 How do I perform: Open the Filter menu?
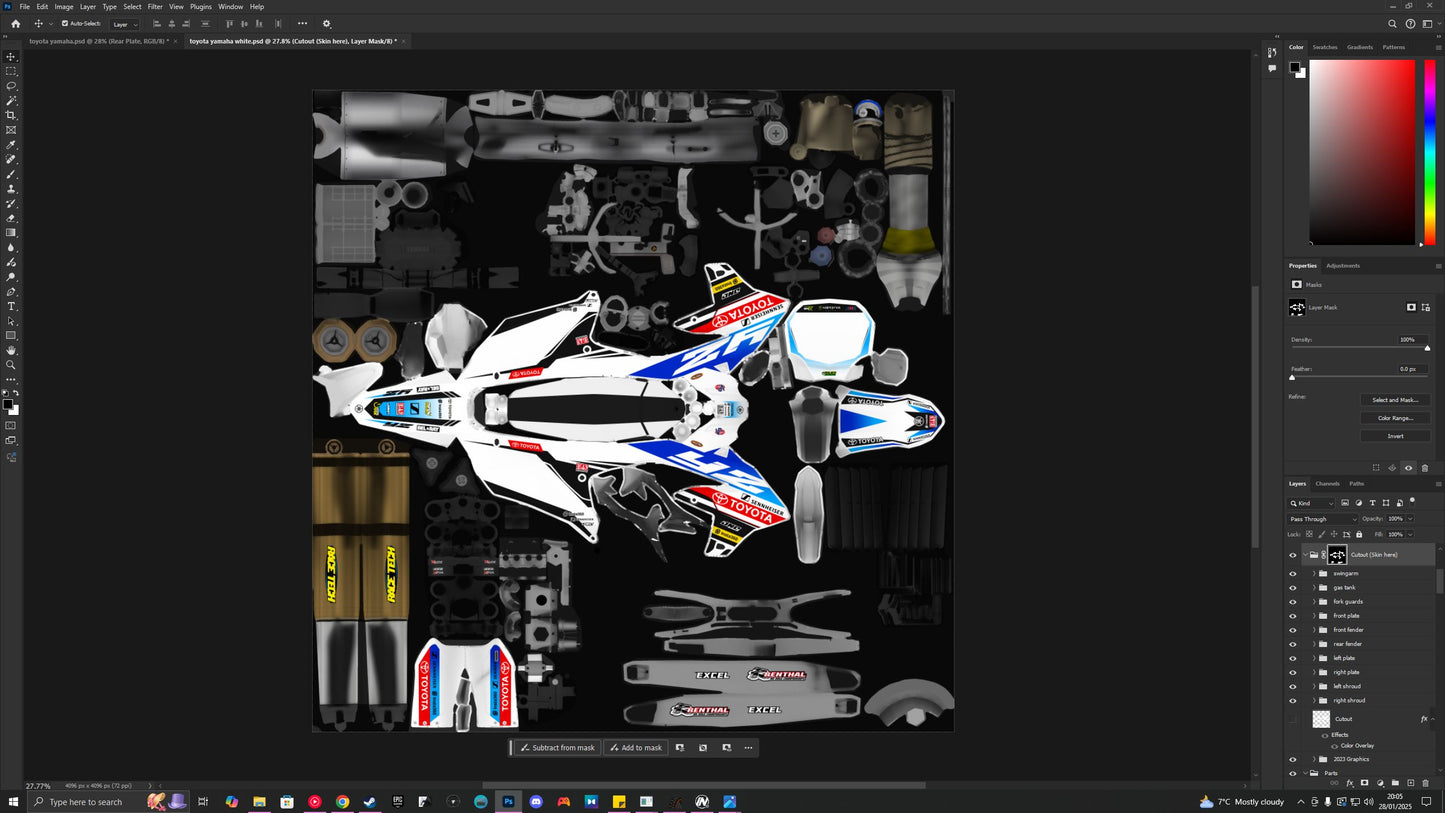tap(154, 6)
